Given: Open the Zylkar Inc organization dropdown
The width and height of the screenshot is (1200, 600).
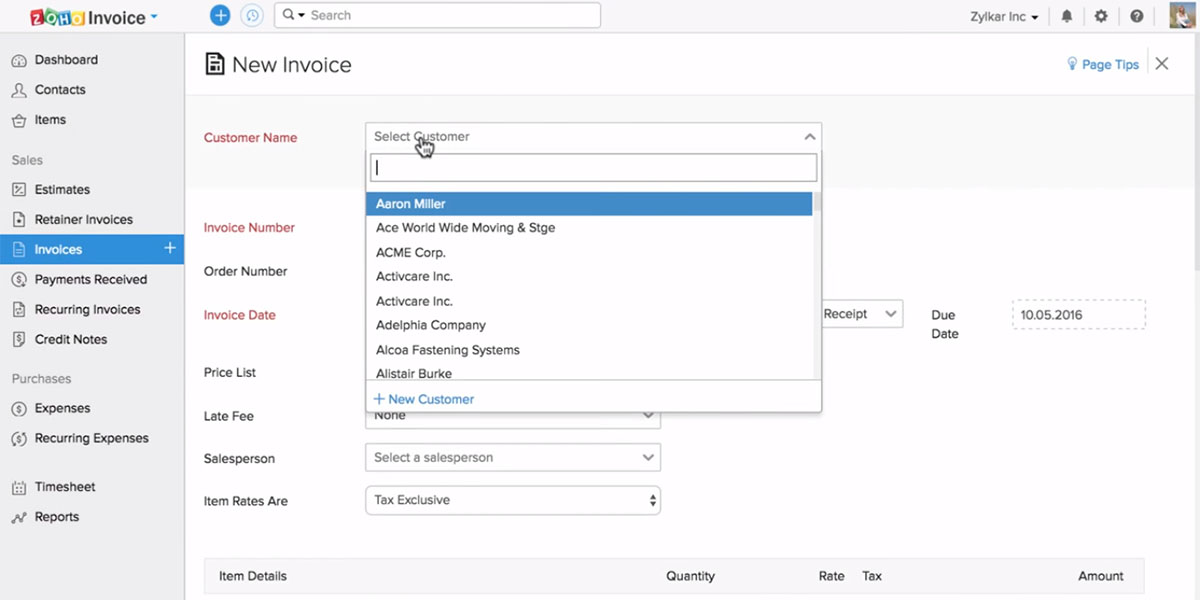Looking at the screenshot, I should pyautogui.click(x=1003, y=15).
